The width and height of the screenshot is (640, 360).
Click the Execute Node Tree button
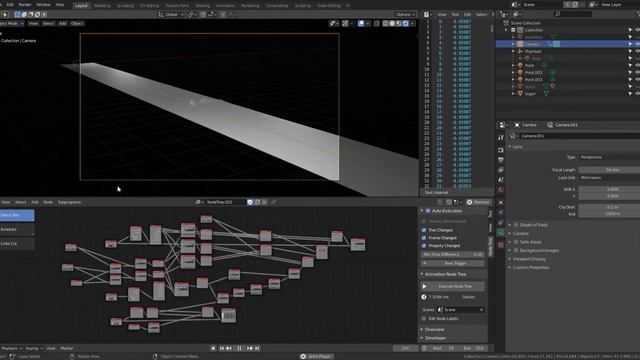point(453,286)
